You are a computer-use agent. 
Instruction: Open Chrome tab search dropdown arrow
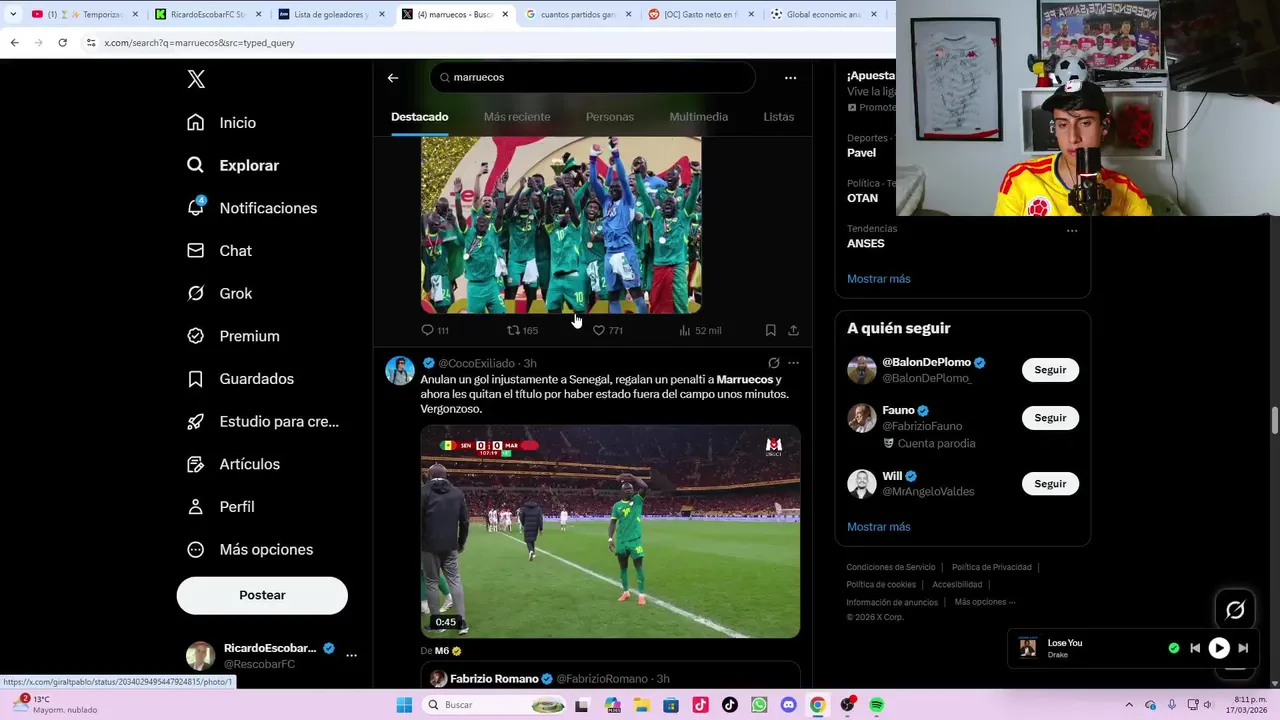coord(13,14)
